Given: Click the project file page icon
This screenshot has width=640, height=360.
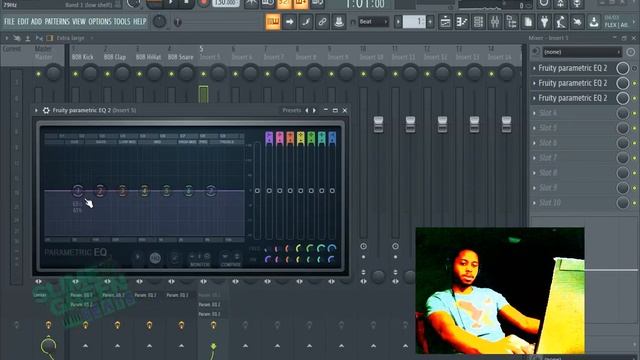Looking at the screenshot, I should [x=528, y=22].
